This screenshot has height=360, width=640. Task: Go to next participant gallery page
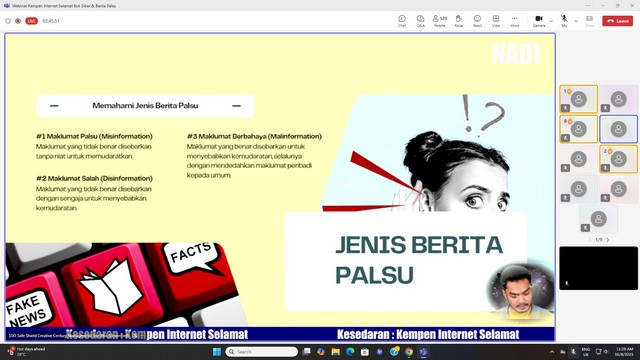(608, 240)
